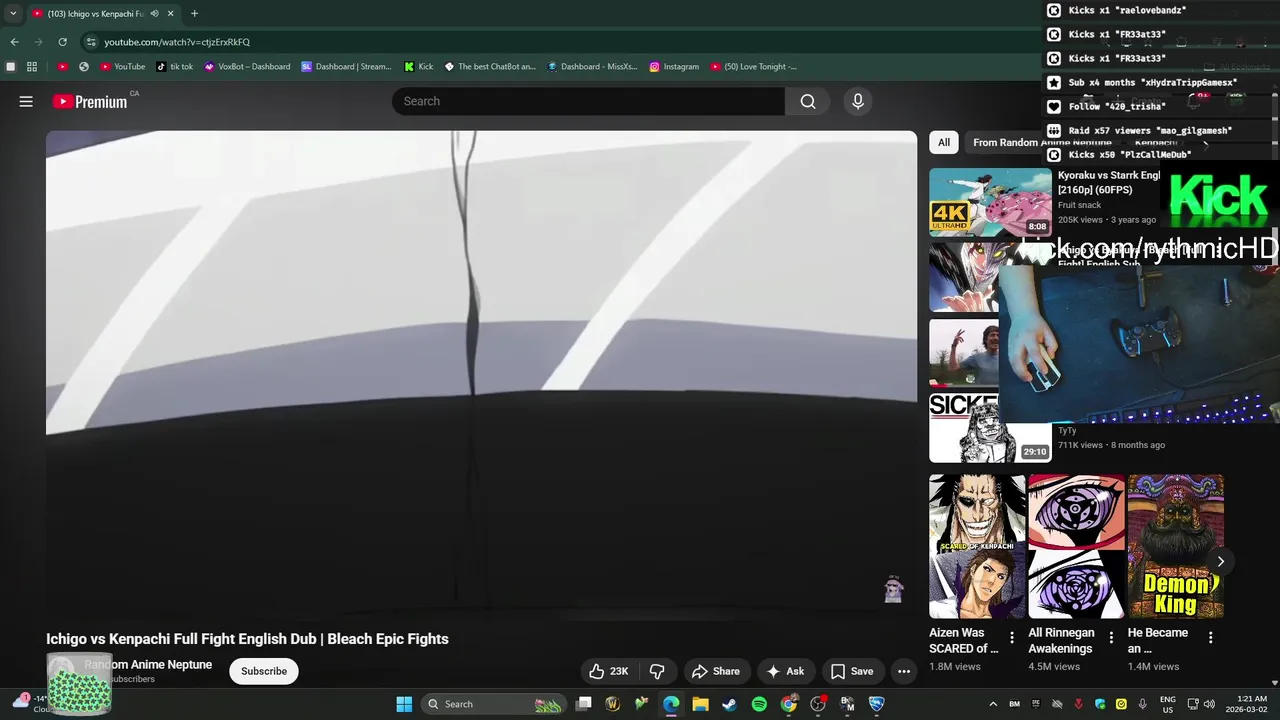The image size is (1280, 720).
Task: Mute the tab via speaker icon
Action: [x=154, y=14]
